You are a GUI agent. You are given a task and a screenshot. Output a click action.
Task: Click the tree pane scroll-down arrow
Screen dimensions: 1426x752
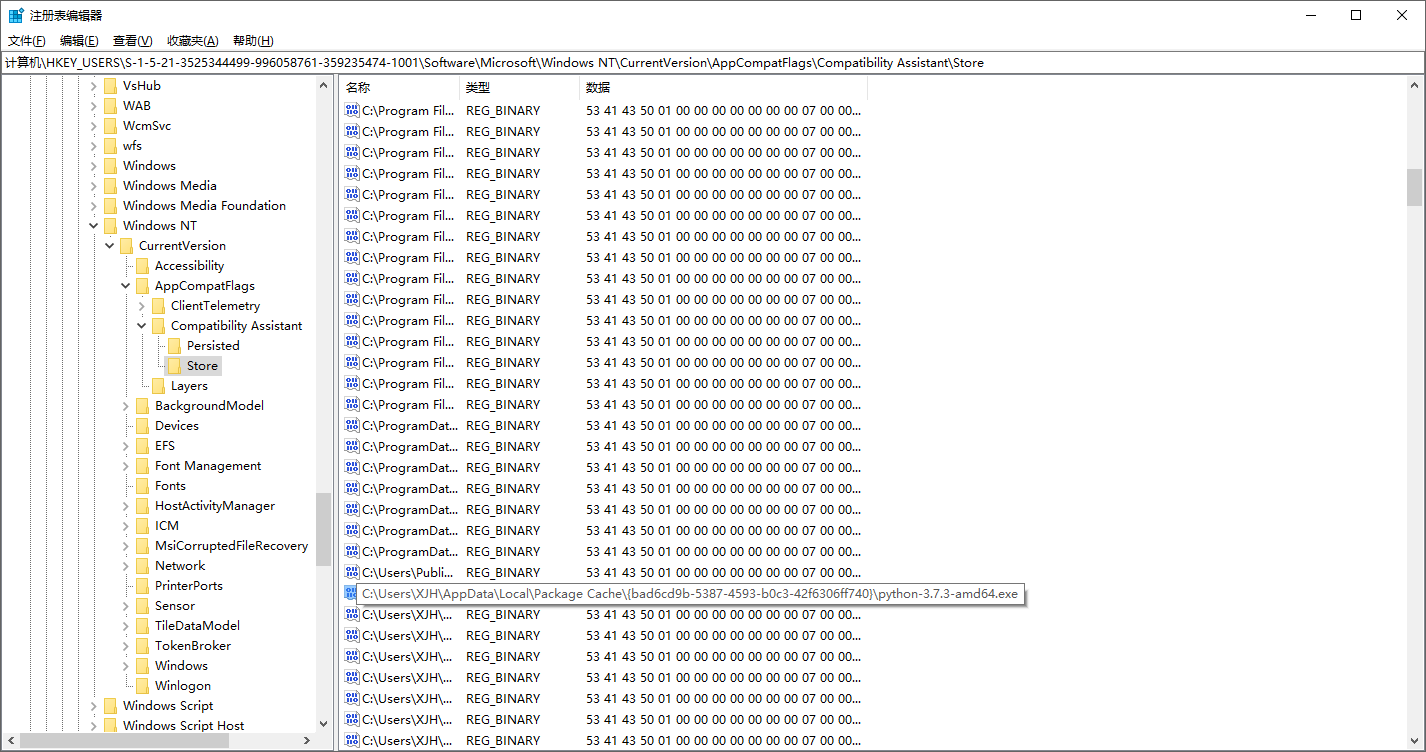pyautogui.click(x=323, y=724)
